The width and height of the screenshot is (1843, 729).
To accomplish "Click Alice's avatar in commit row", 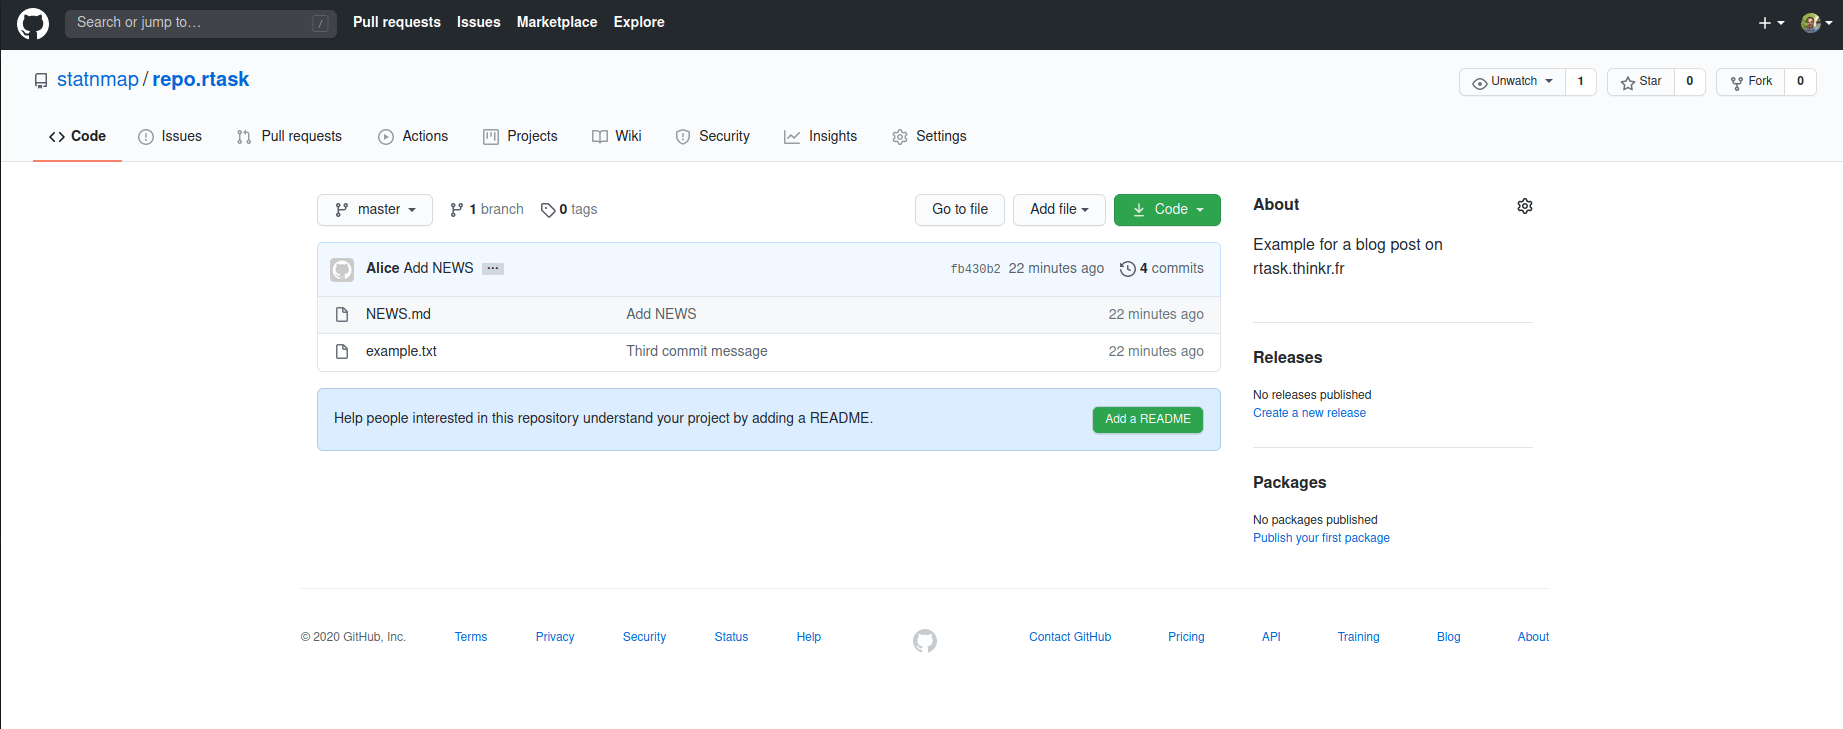I will (342, 269).
